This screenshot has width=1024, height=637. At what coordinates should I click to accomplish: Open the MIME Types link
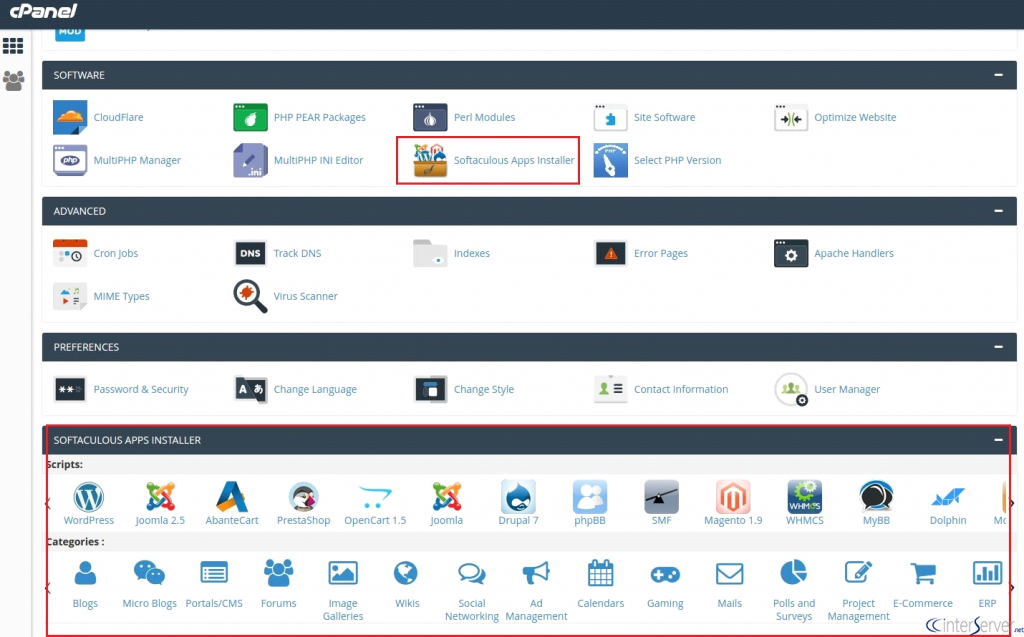pyautogui.click(x=121, y=296)
